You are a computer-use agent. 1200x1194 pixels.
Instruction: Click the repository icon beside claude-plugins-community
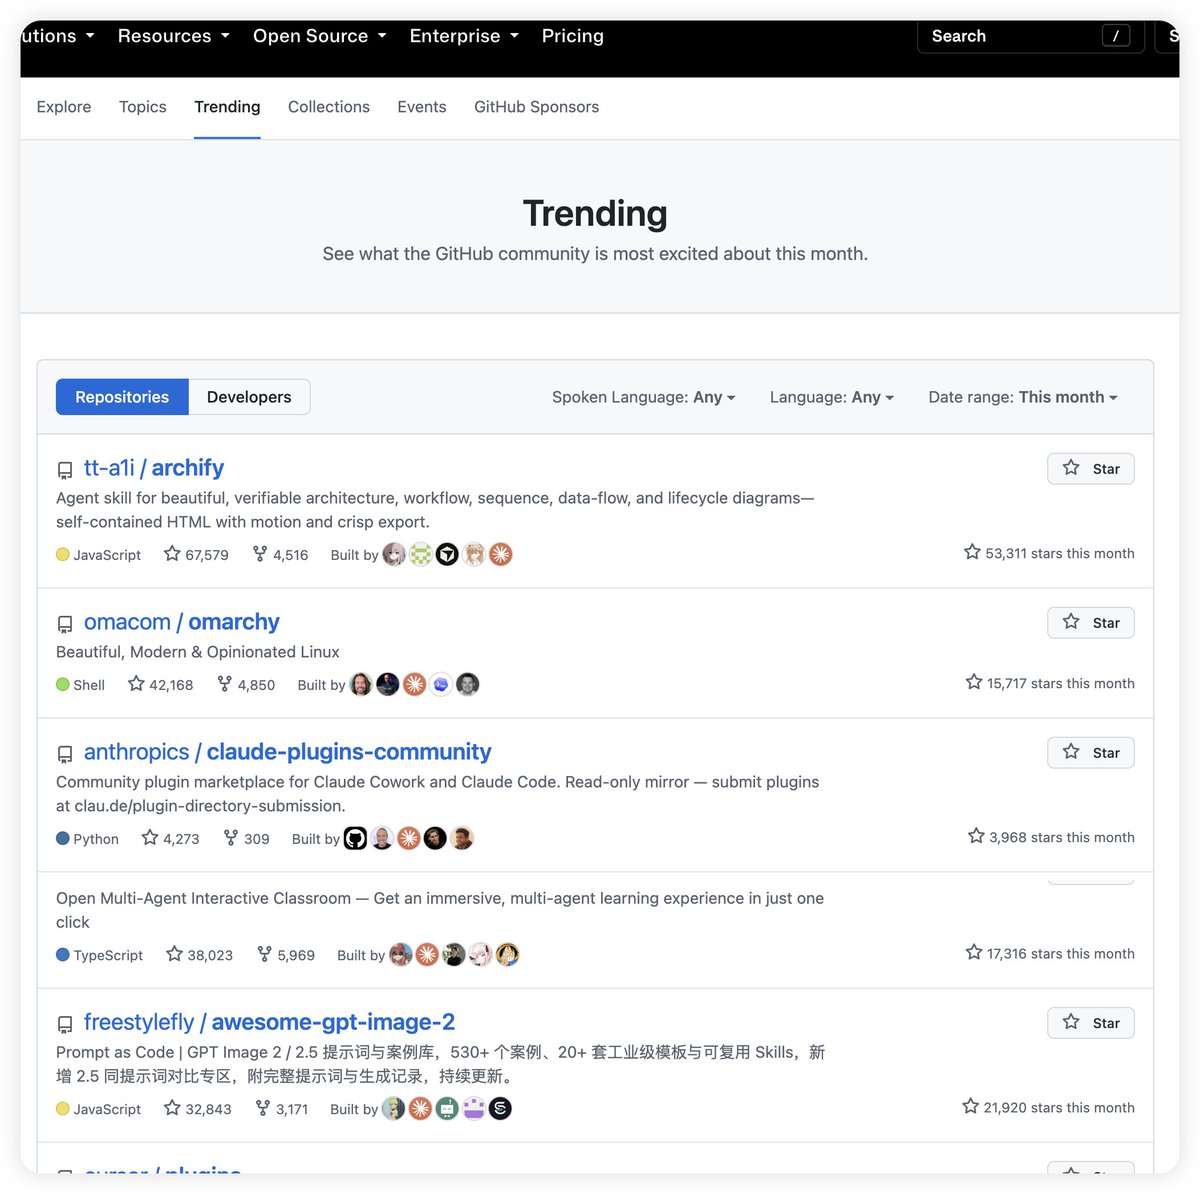click(65, 754)
